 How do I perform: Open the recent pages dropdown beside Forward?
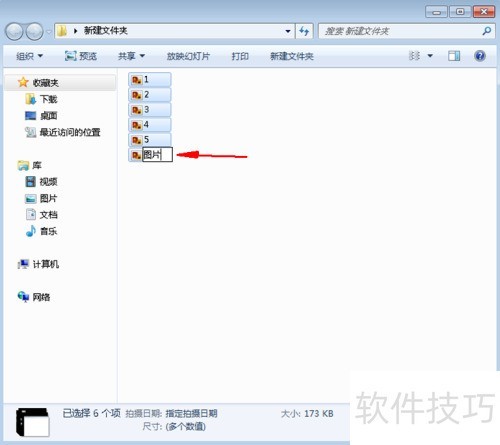pos(49,32)
